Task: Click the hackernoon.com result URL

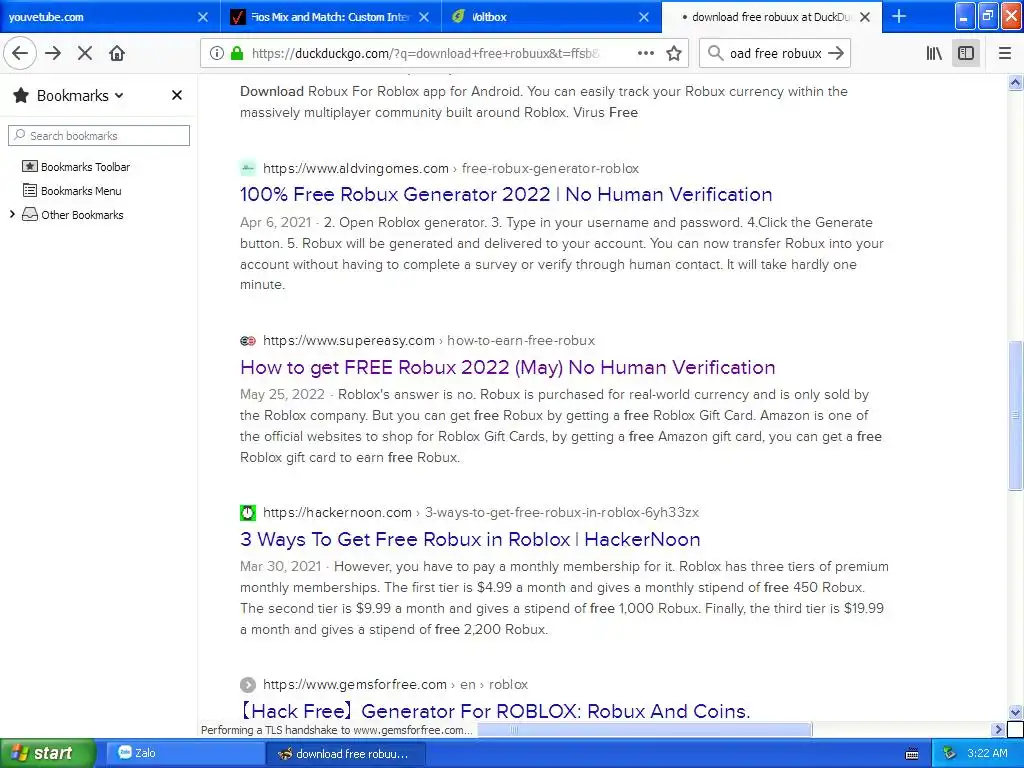Action: (x=481, y=513)
